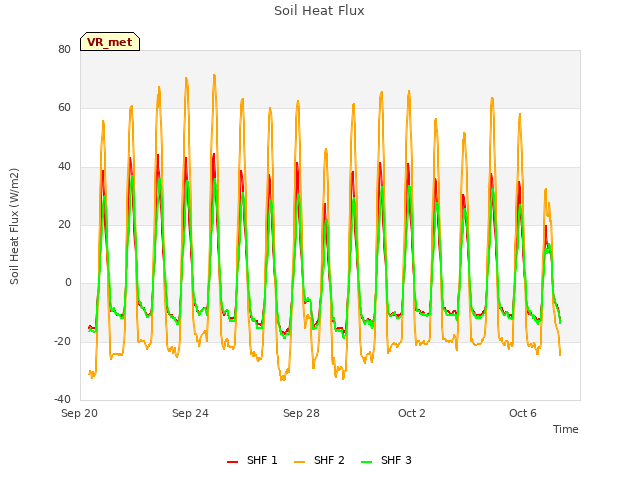The width and height of the screenshot is (640, 480).
Task: Toggle the SHF 2 legend entry
Action: click(319, 460)
